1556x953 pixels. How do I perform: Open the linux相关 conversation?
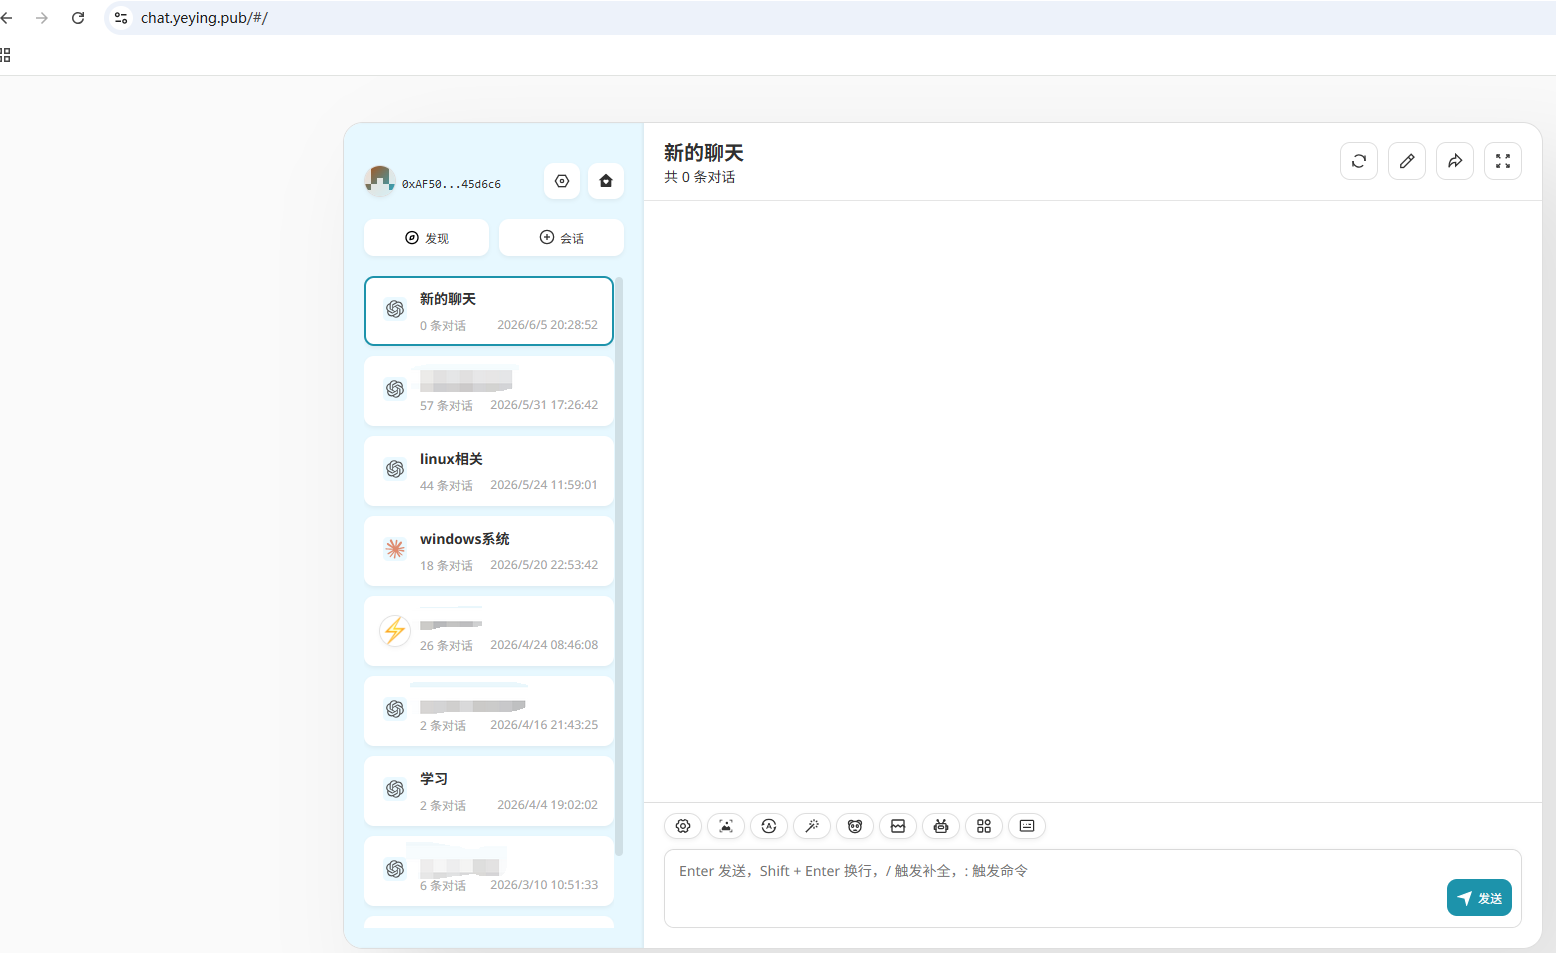(489, 471)
